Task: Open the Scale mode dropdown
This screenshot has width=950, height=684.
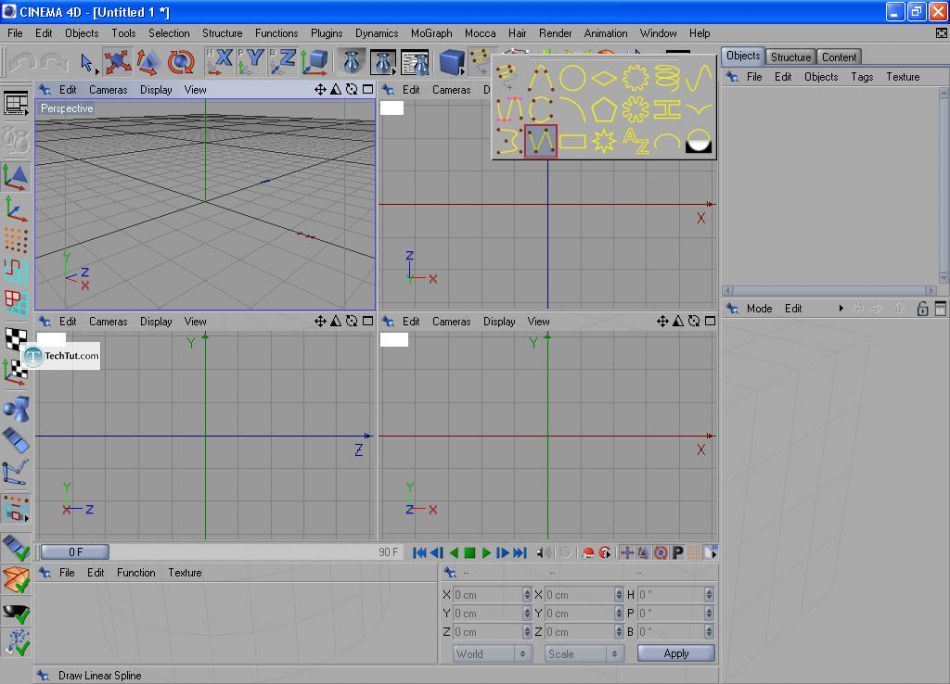Action: click(x=582, y=654)
